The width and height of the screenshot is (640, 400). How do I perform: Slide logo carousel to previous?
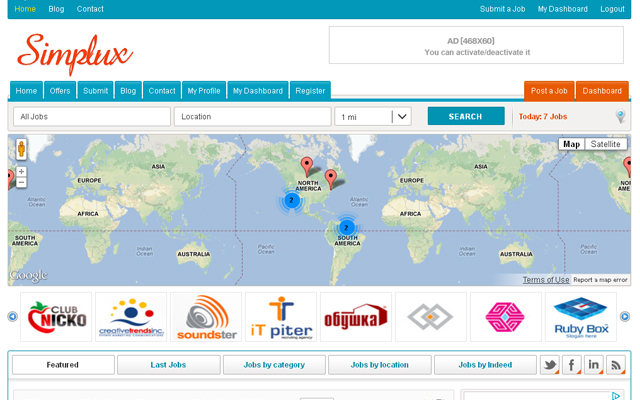point(13,316)
